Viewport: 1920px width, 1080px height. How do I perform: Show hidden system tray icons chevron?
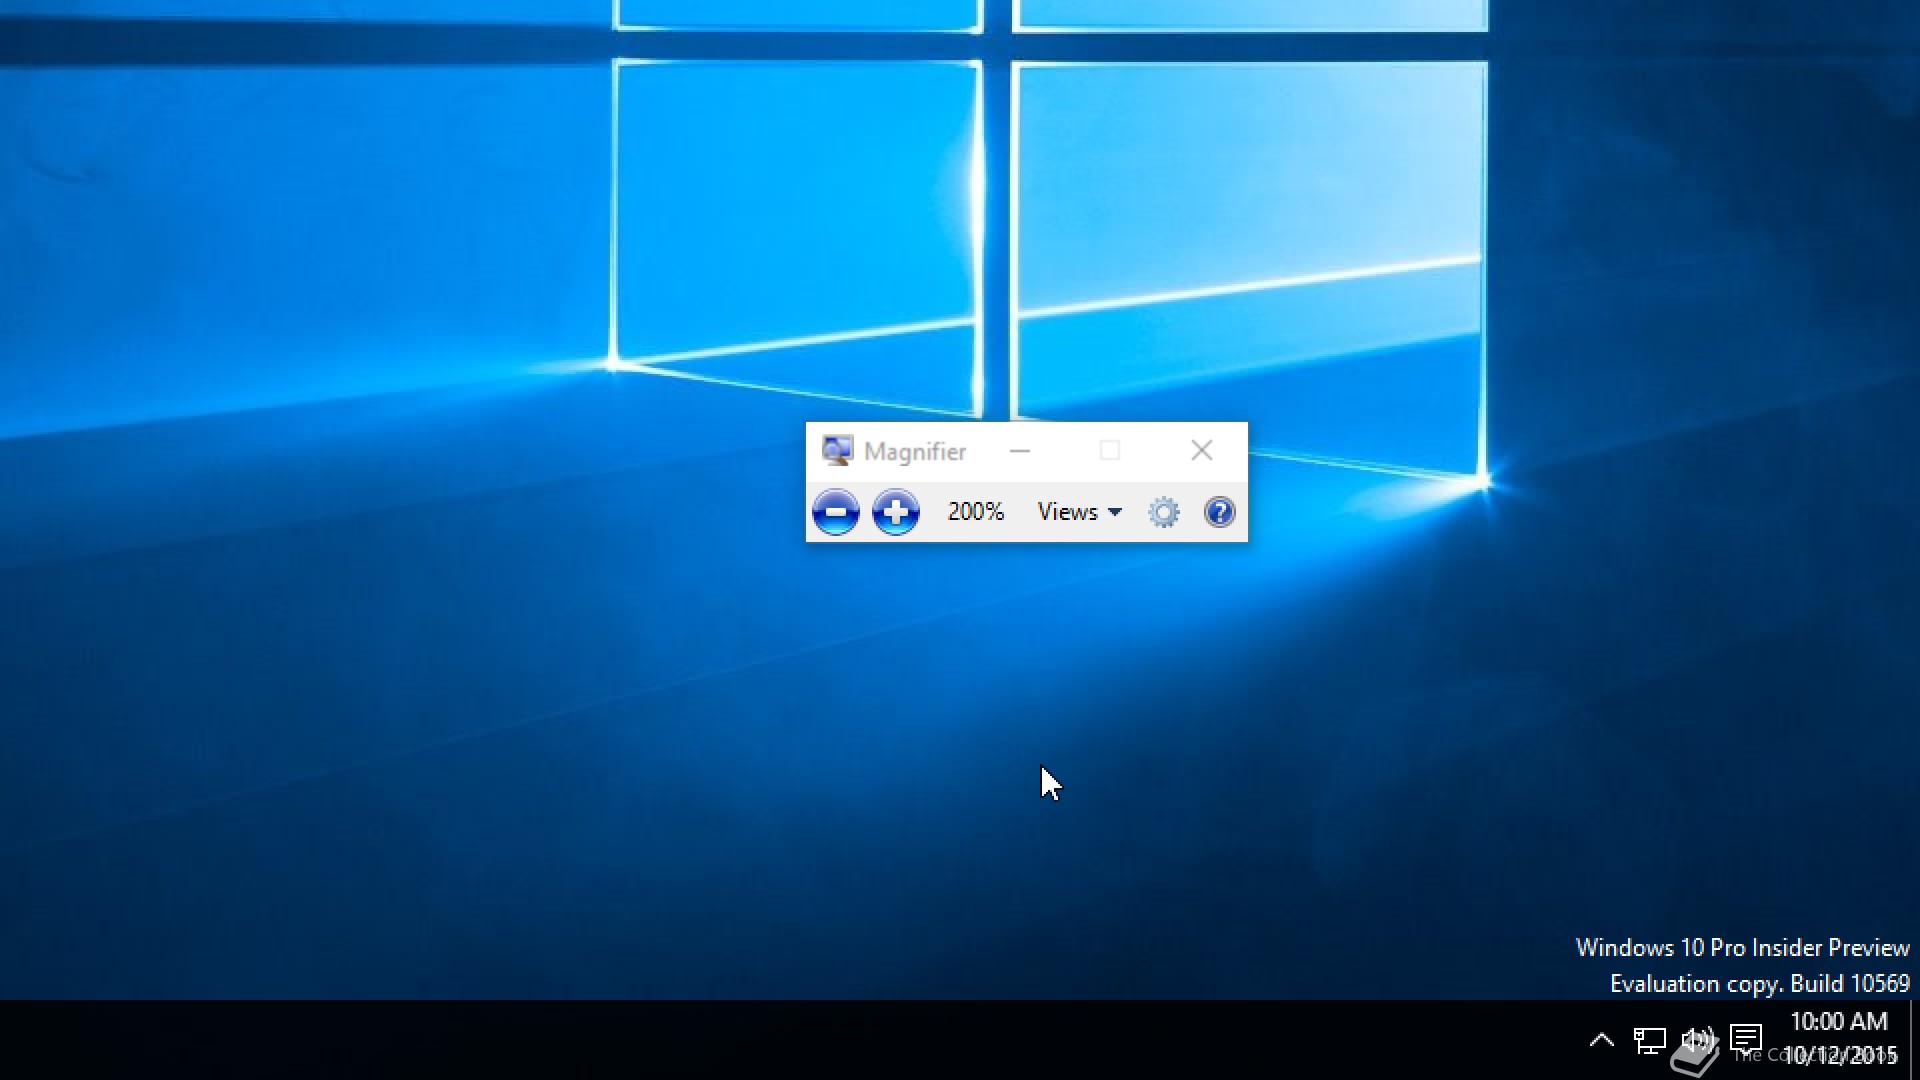(x=1601, y=1040)
